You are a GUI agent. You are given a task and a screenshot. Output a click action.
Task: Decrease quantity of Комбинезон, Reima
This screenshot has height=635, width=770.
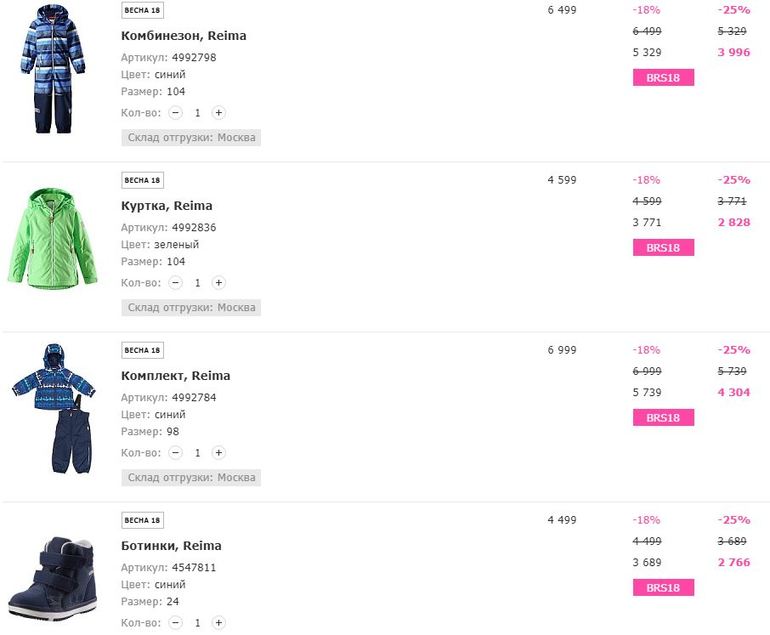[176, 113]
